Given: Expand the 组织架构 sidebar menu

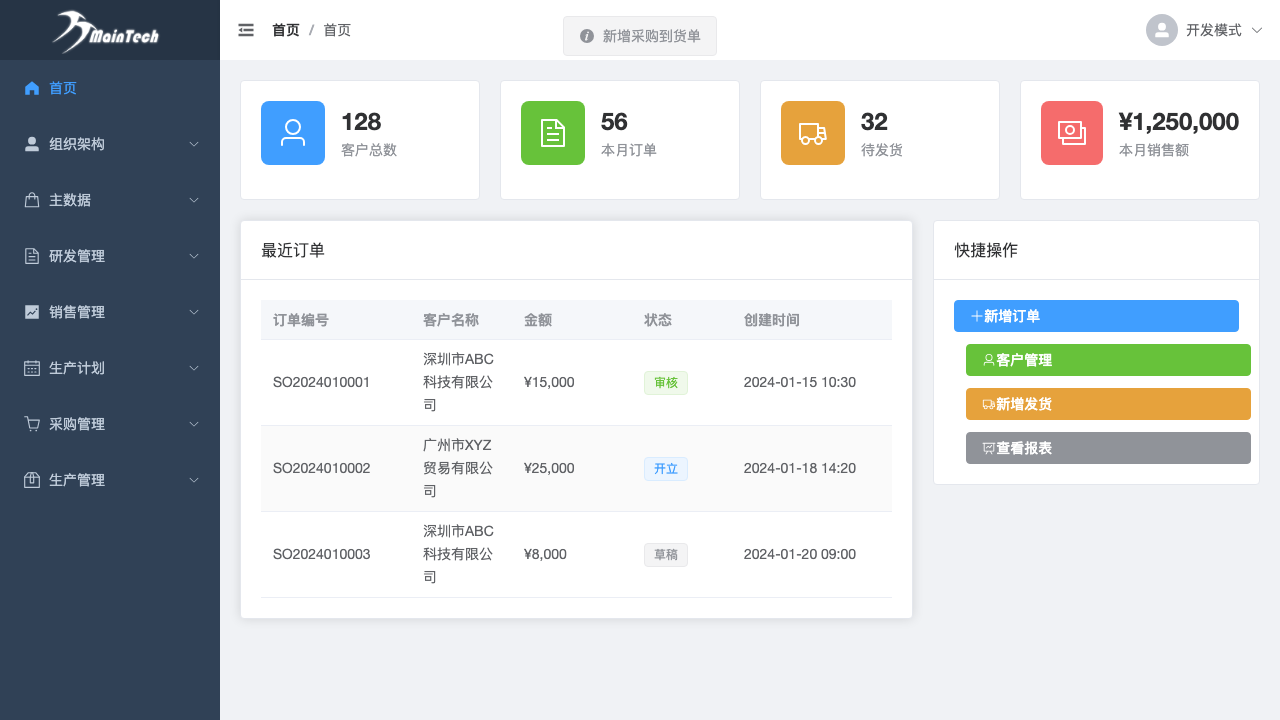Looking at the screenshot, I should pyautogui.click(x=110, y=144).
